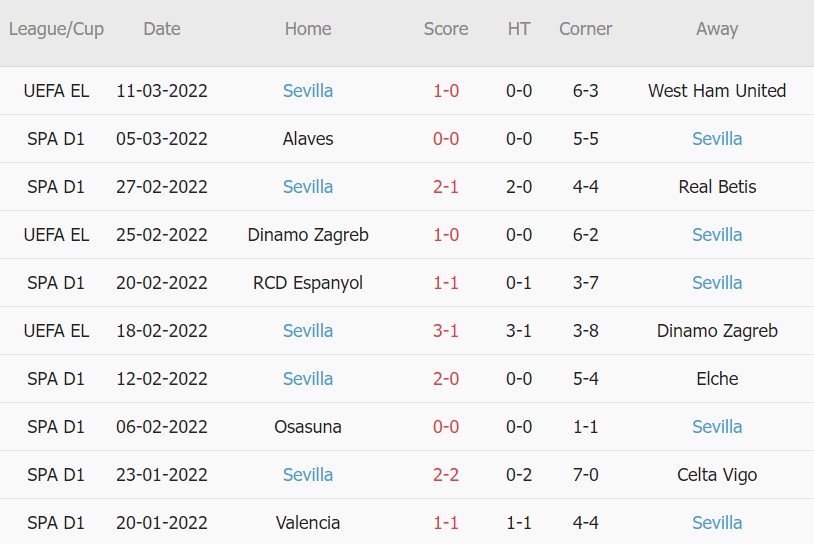Click the League/Cup column header
814x544 pixels.
click(56, 29)
